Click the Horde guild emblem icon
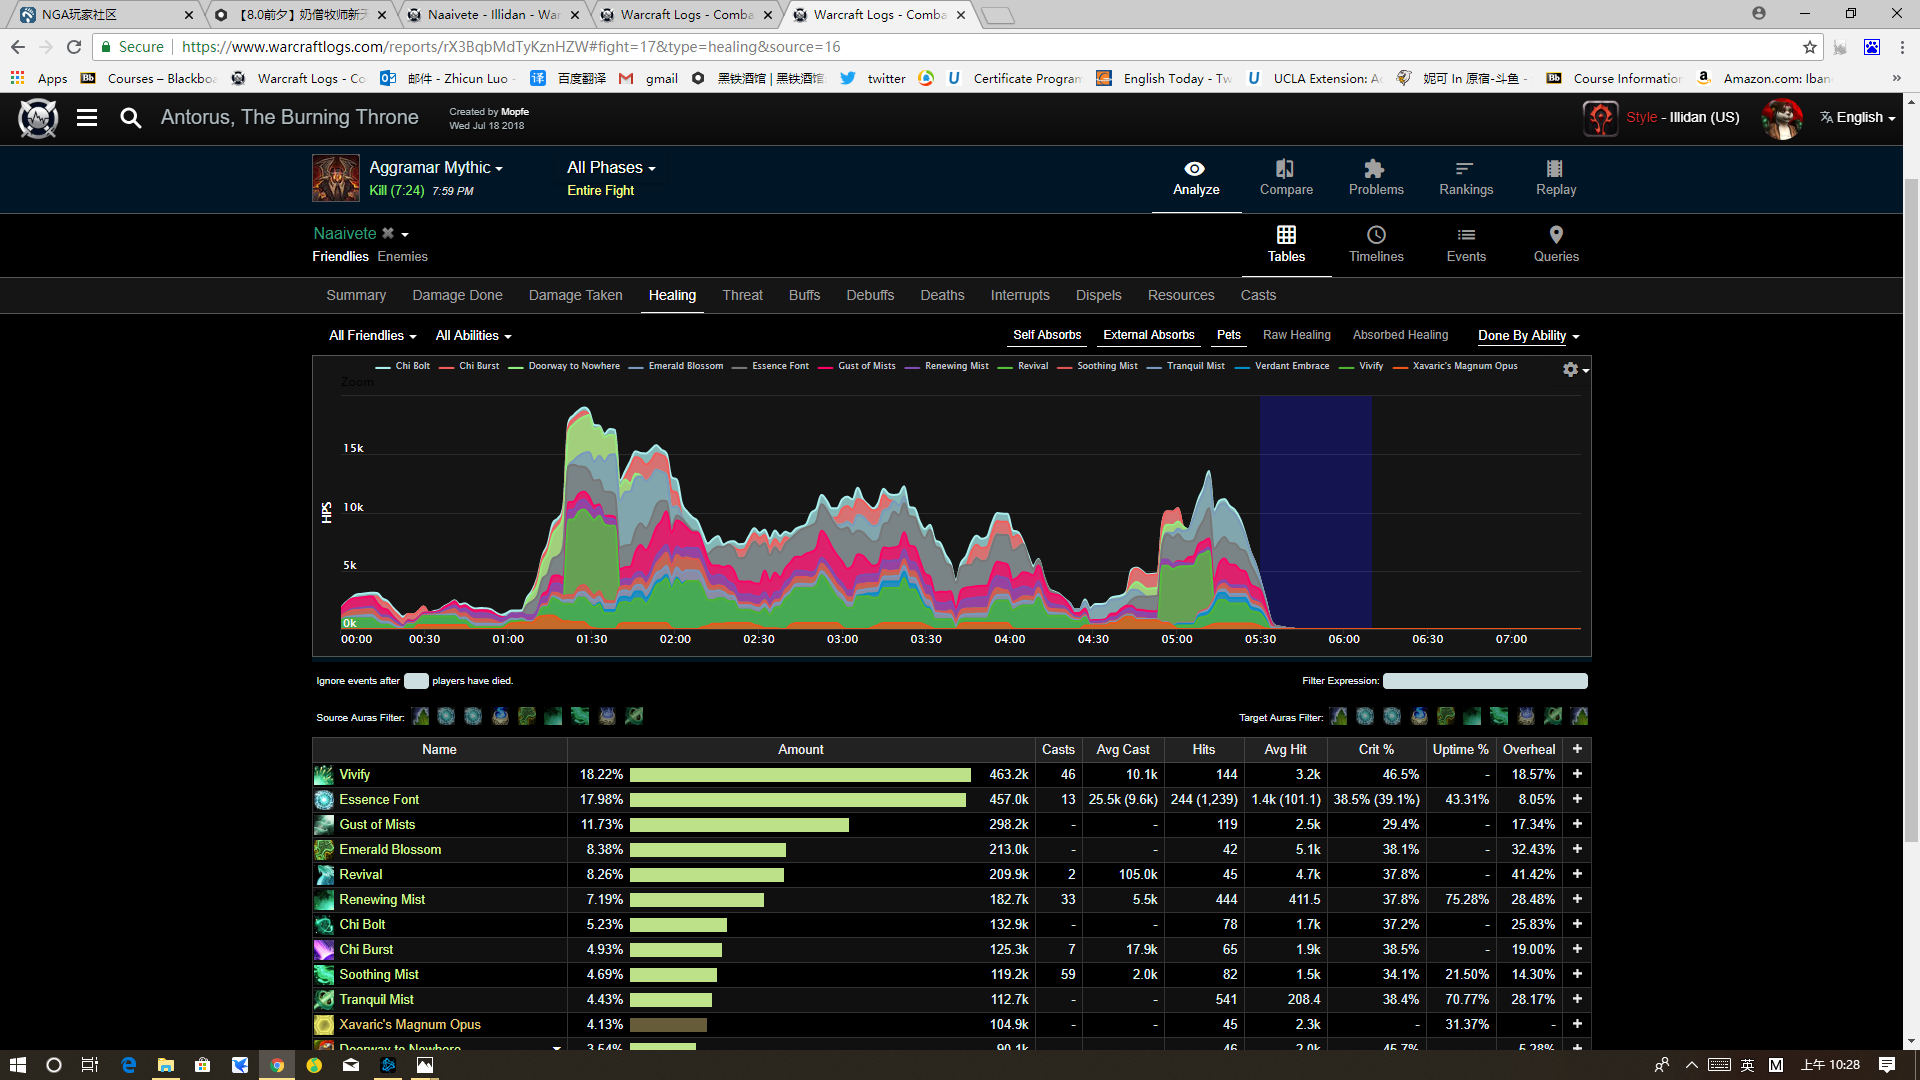This screenshot has width=1920, height=1080. [x=1600, y=118]
